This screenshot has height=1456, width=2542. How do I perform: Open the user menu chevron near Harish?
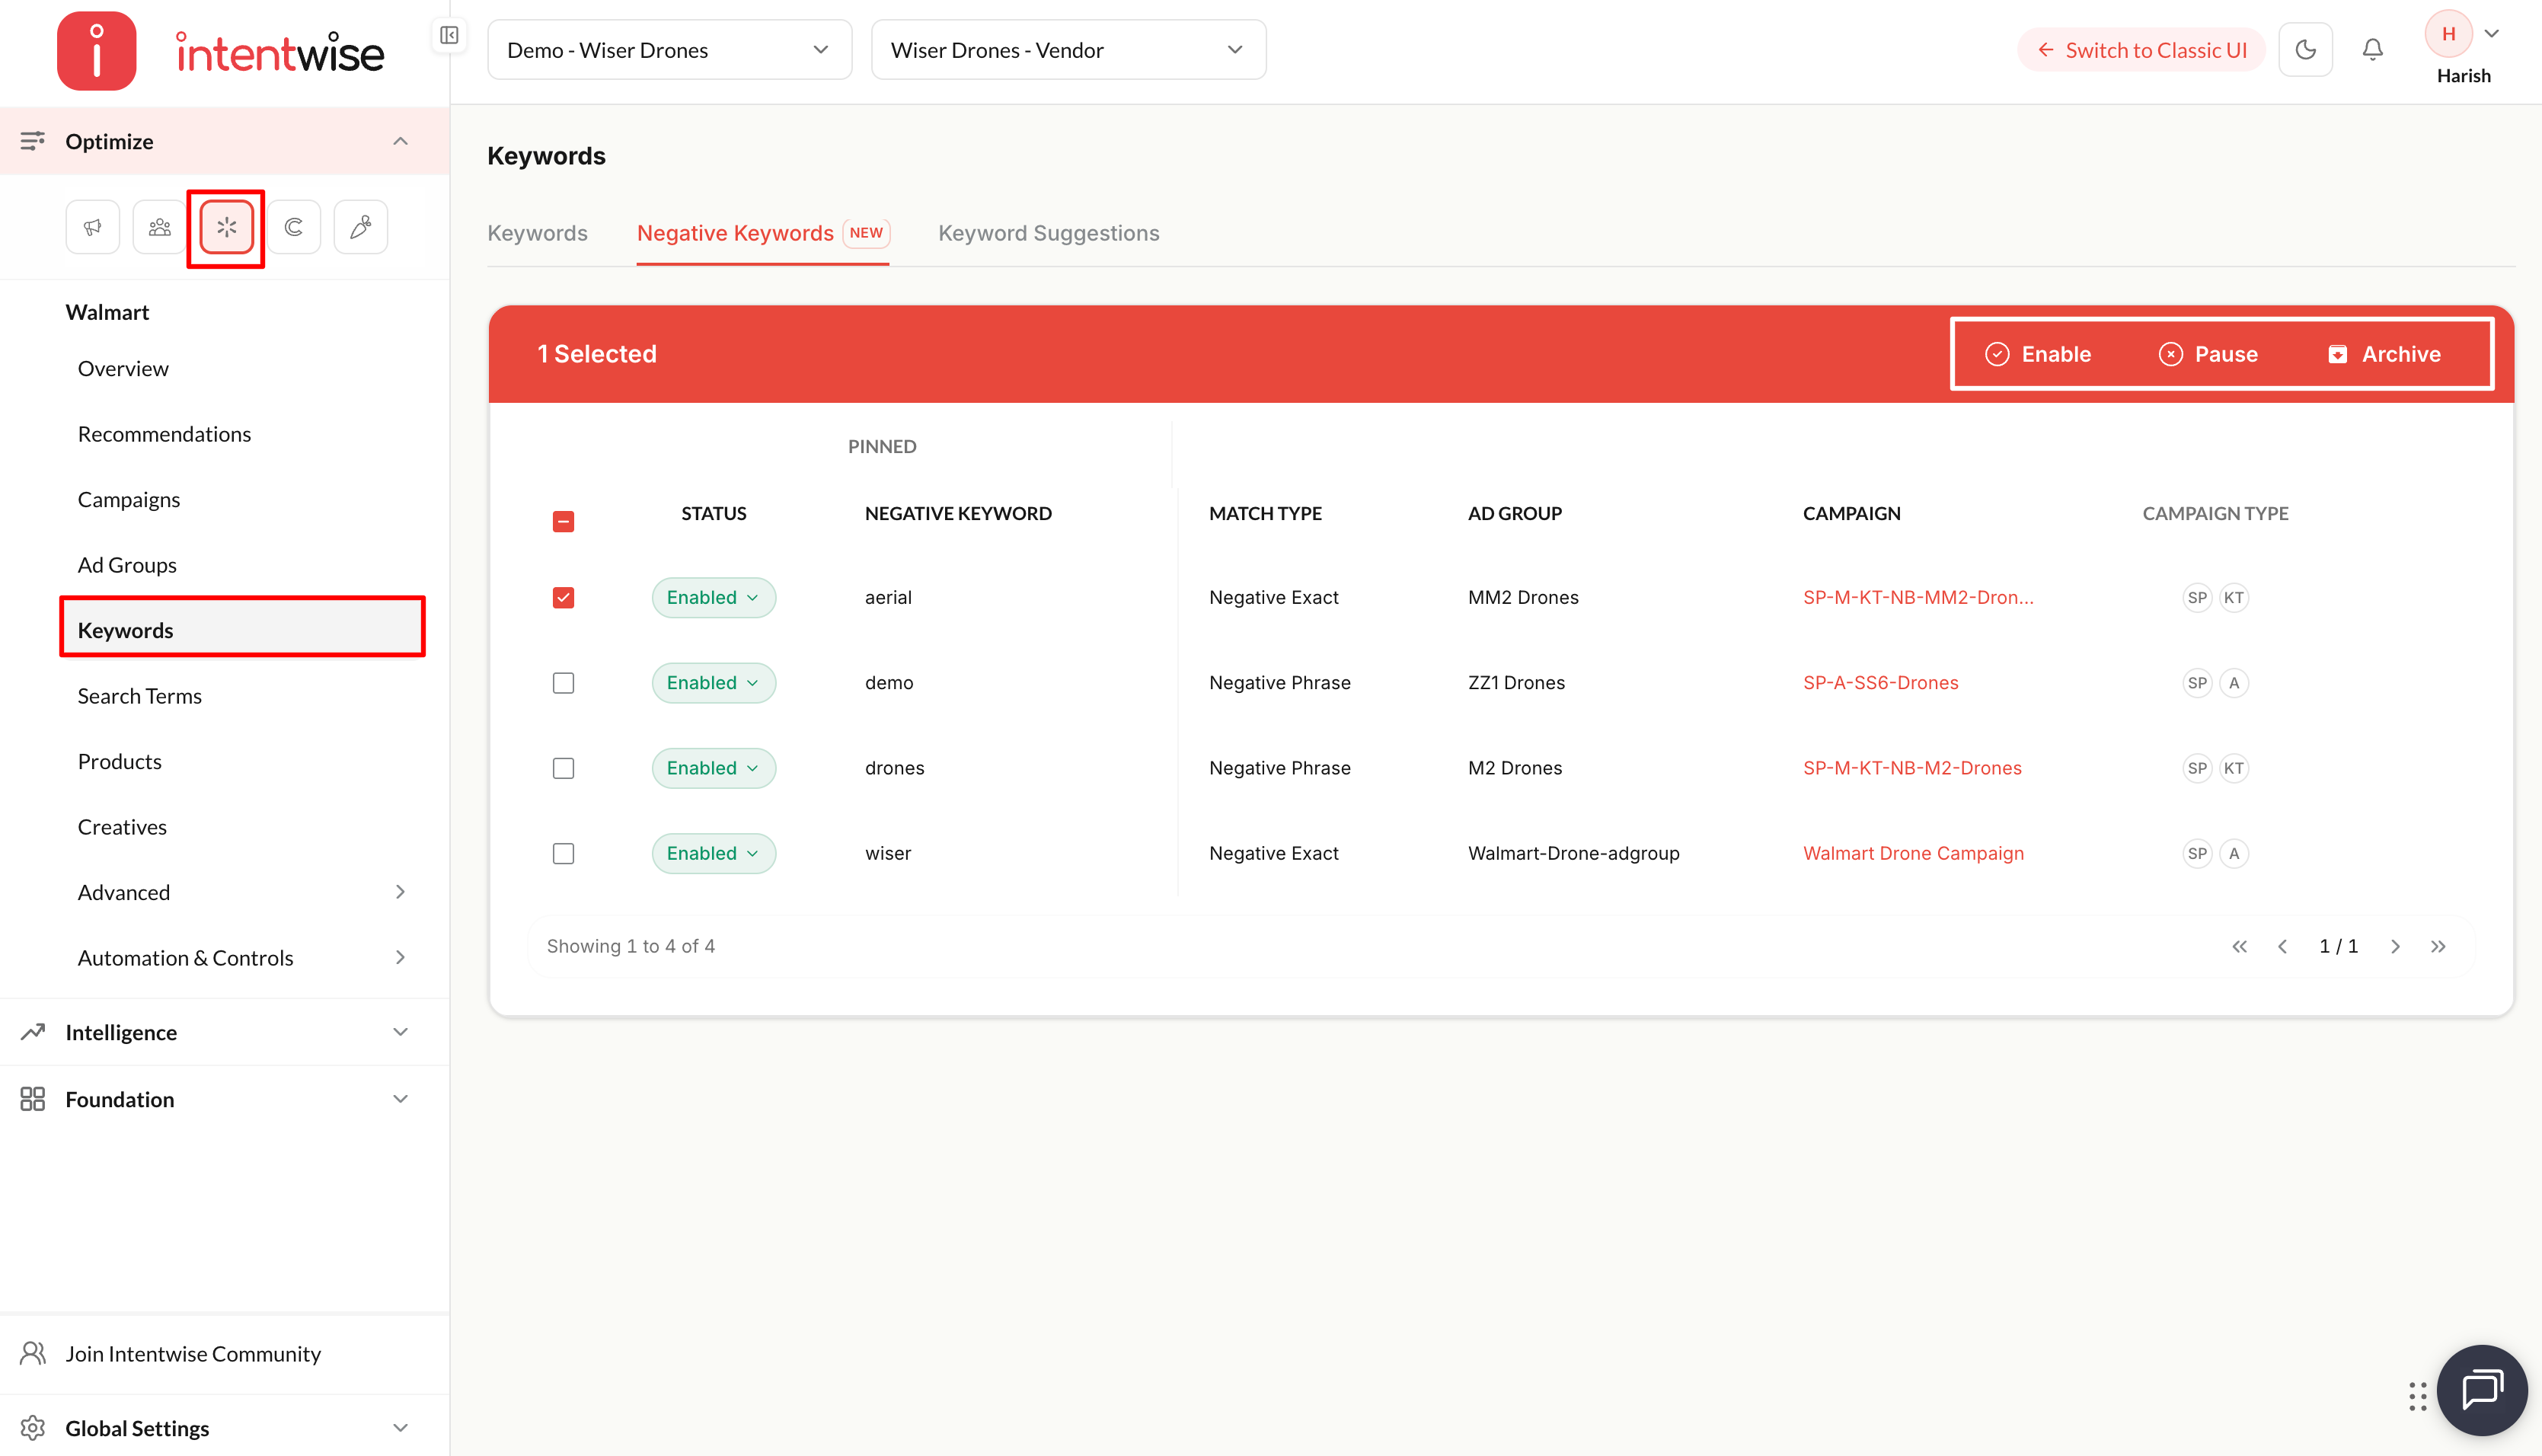coord(2493,34)
